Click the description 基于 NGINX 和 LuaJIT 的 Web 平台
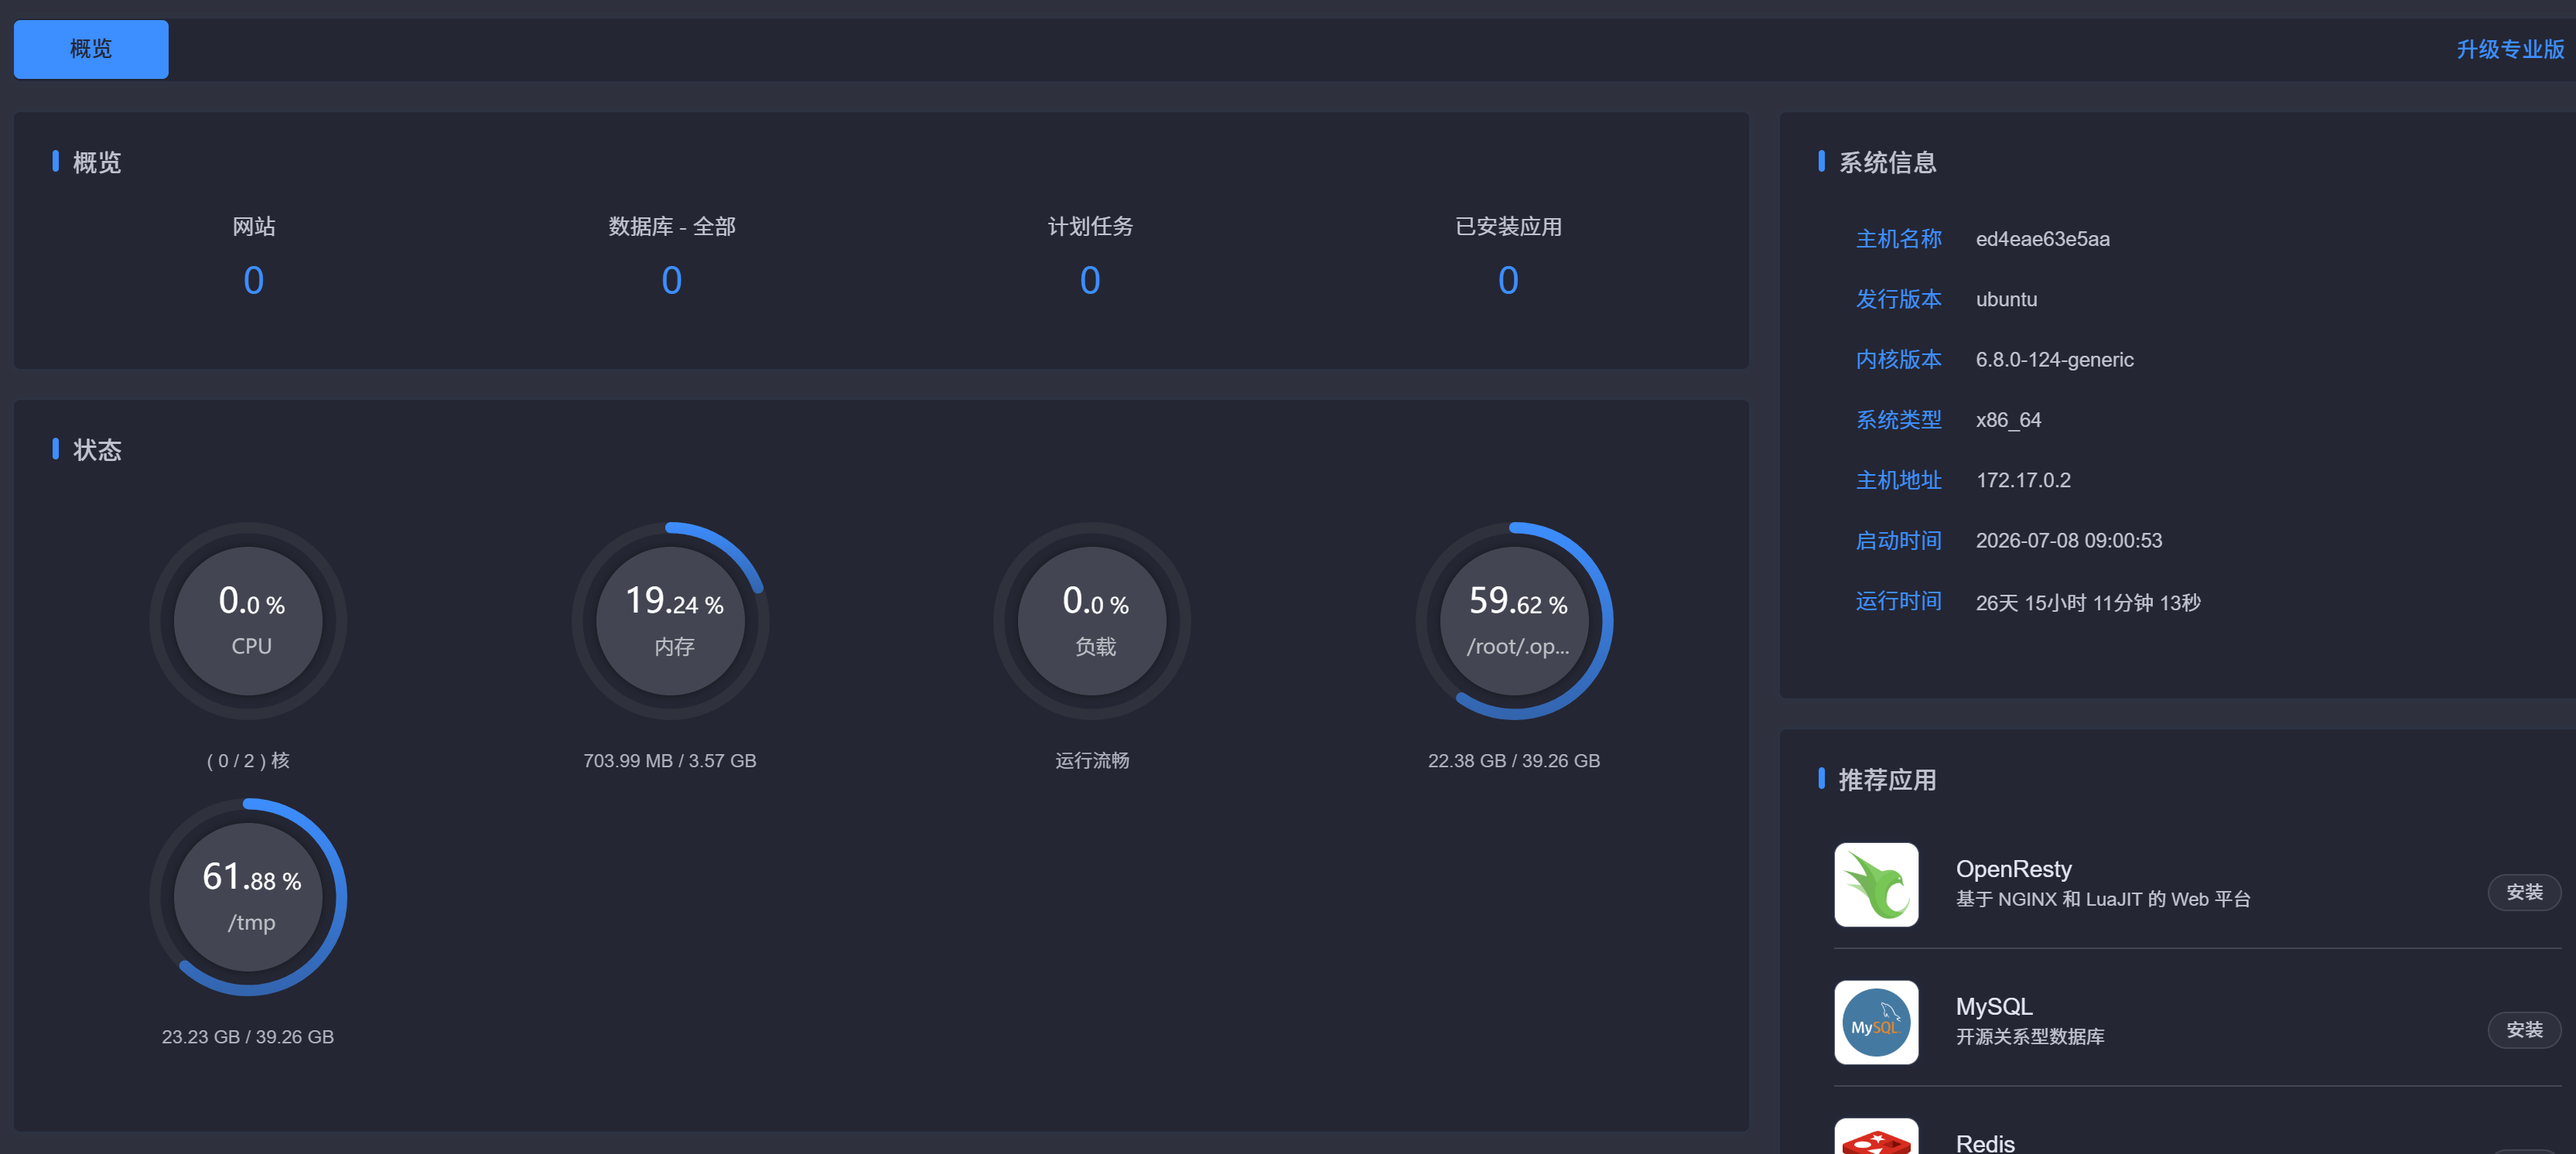2576x1154 pixels. [2103, 899]
